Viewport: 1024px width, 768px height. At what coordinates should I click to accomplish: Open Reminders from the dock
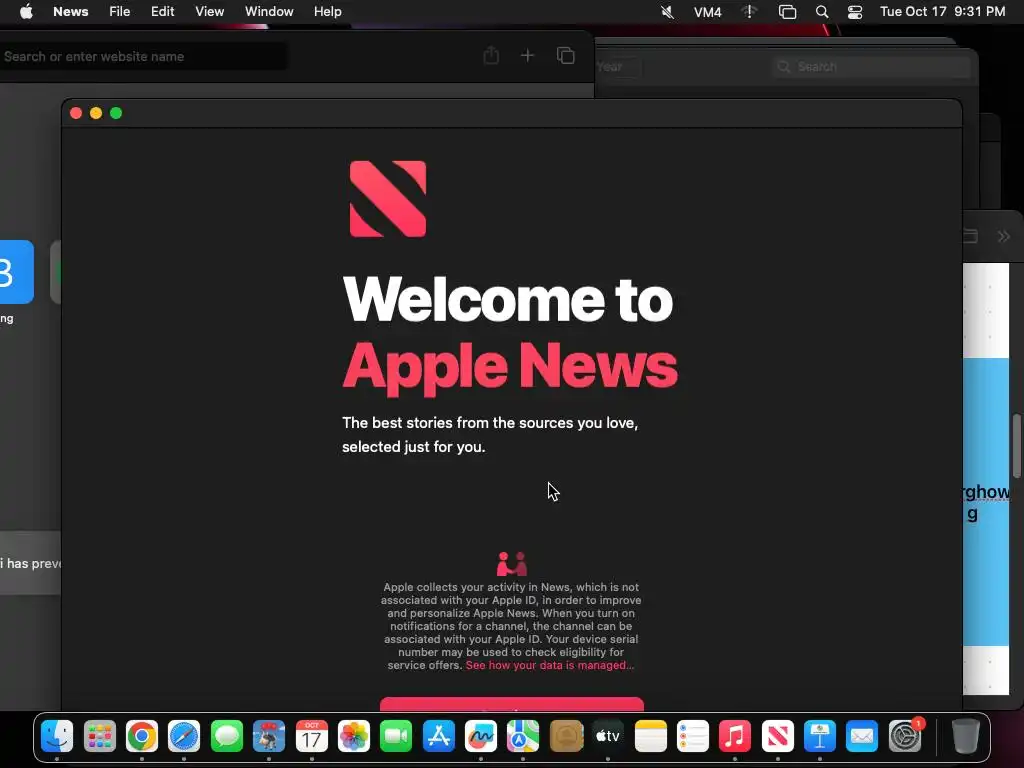click(693, 737)
